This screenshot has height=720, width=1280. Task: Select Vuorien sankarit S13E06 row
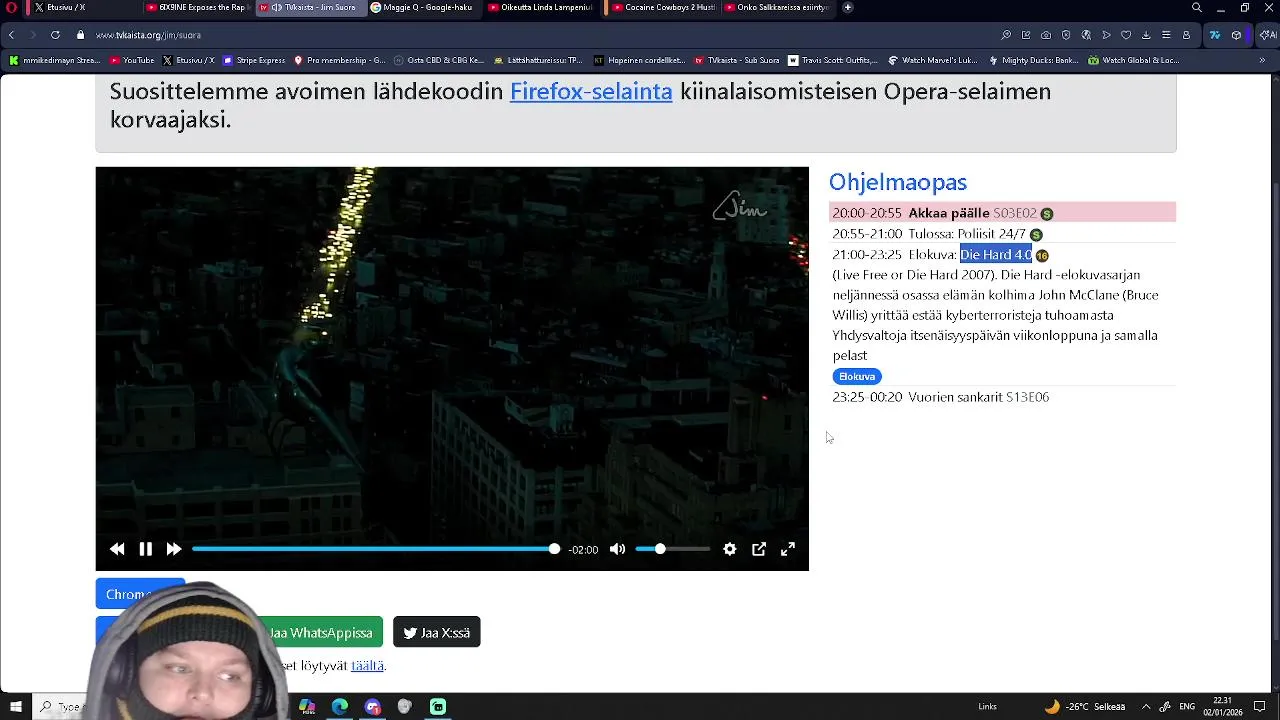click(1002, 397)
